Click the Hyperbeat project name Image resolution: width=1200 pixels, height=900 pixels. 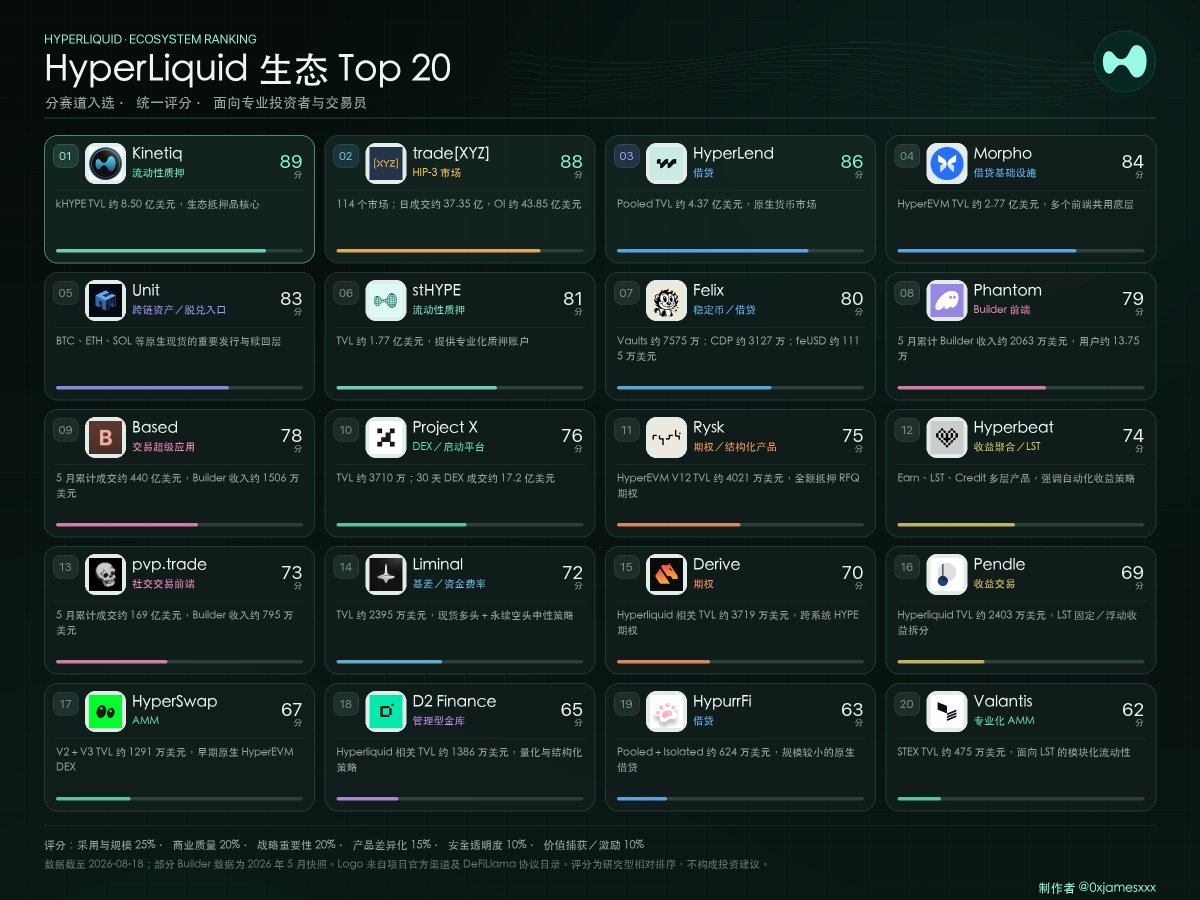[x=1014, y=428]
